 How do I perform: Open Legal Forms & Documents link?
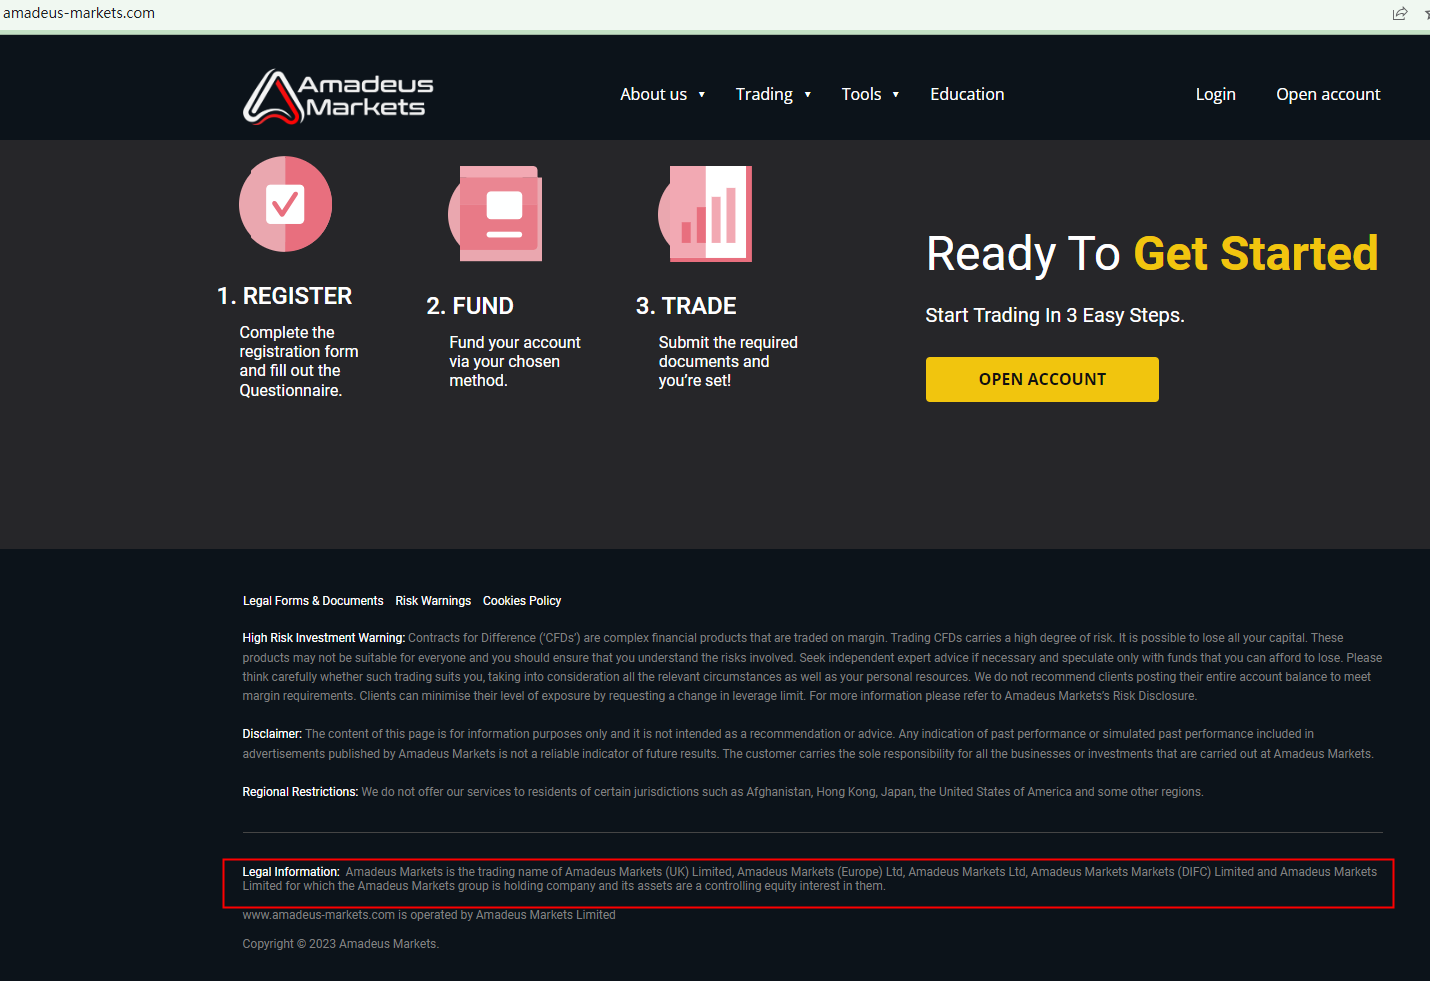pyautogui.click(x=313, y=601)
